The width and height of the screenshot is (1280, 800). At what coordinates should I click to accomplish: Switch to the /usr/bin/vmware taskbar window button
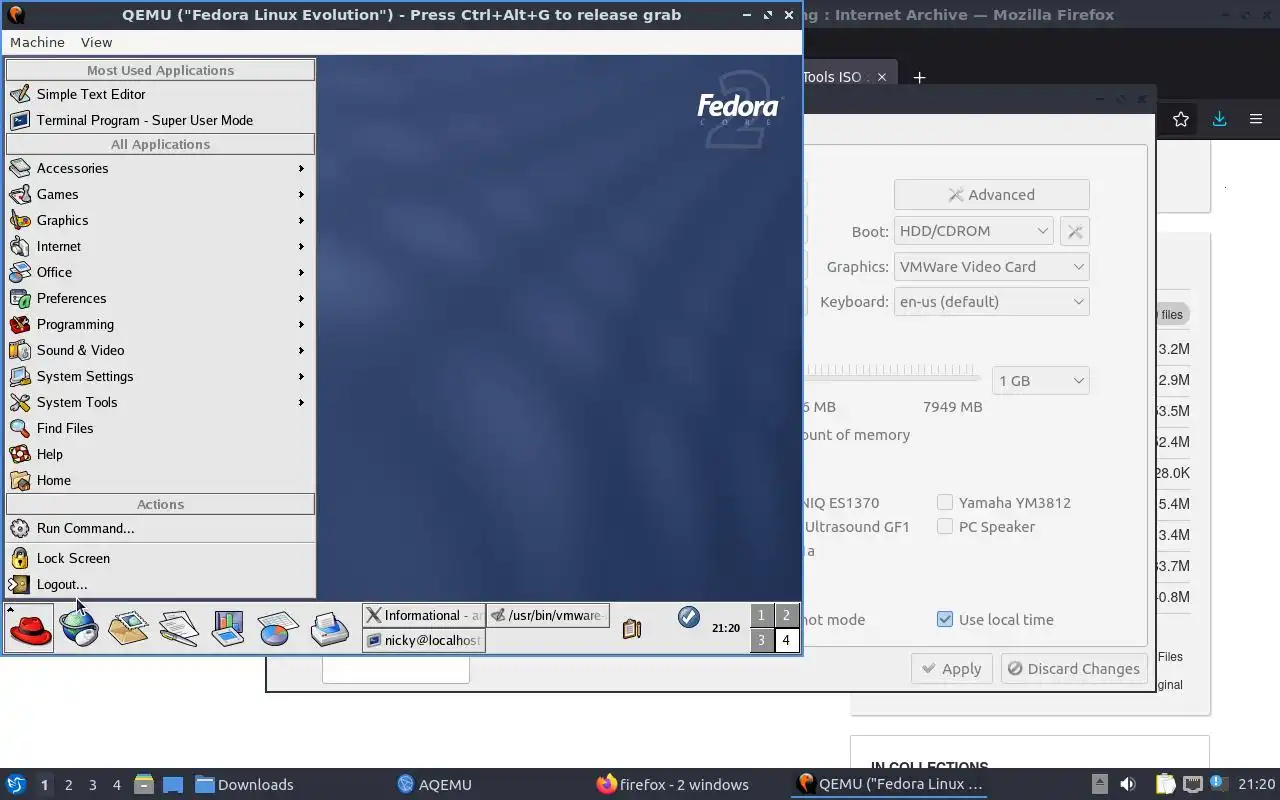547,615
